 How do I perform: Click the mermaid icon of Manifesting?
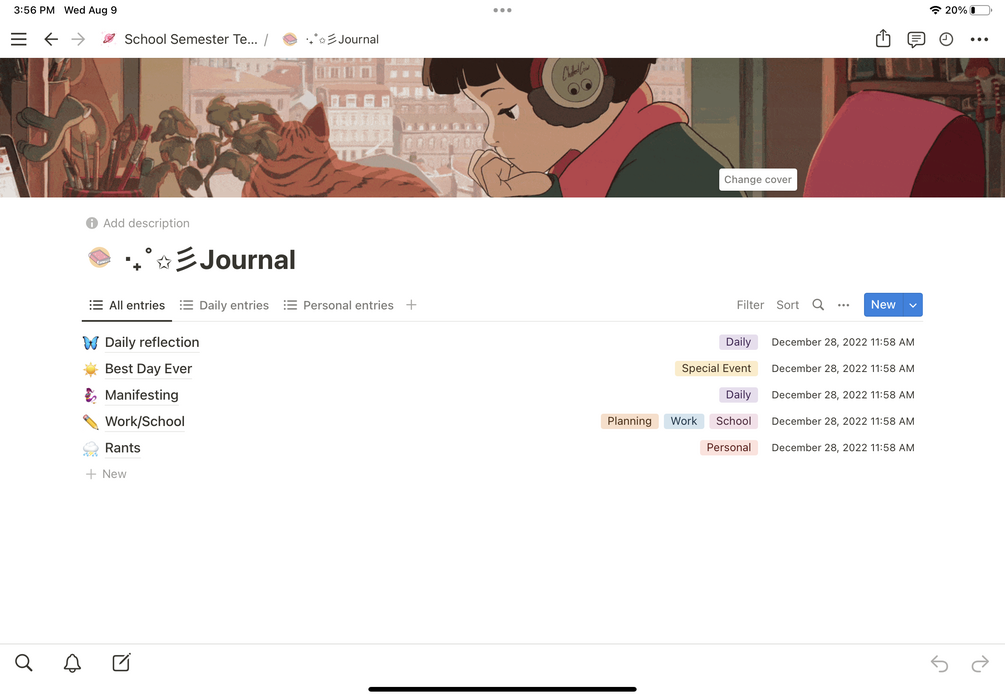pyautogui.click(x=90, y=395)
